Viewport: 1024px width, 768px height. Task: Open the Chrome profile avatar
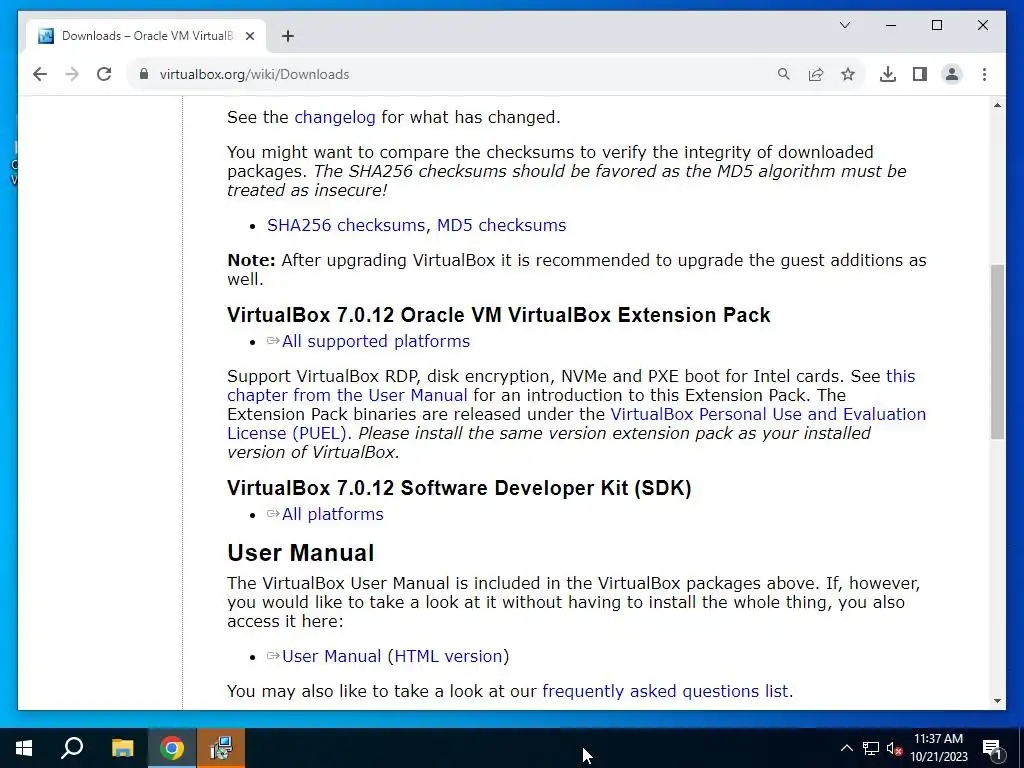(952, 74)
